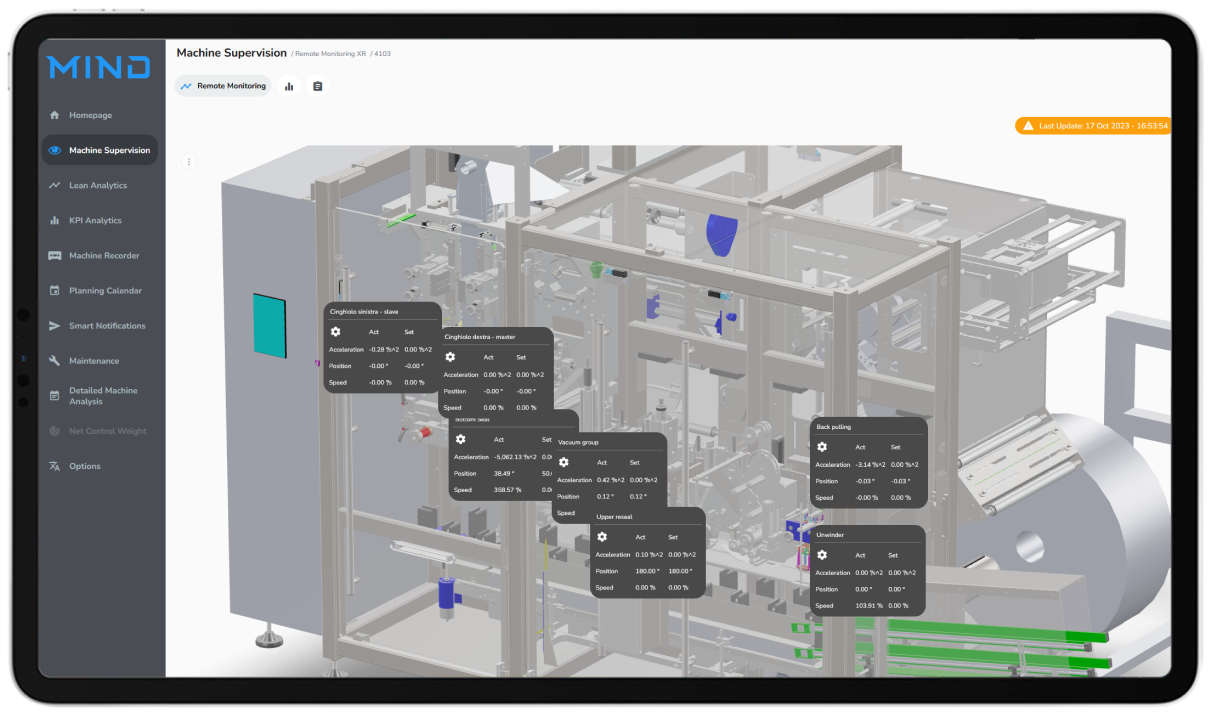Click the Machine Supervision eye icon
1211x716 pixels.
(x=55, y=150)
